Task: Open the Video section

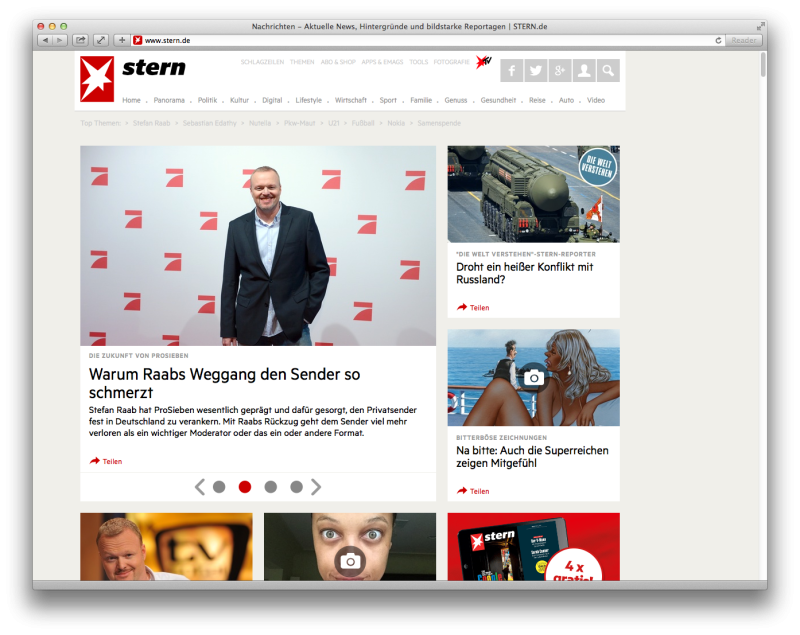Action: (x=596, y=100)
